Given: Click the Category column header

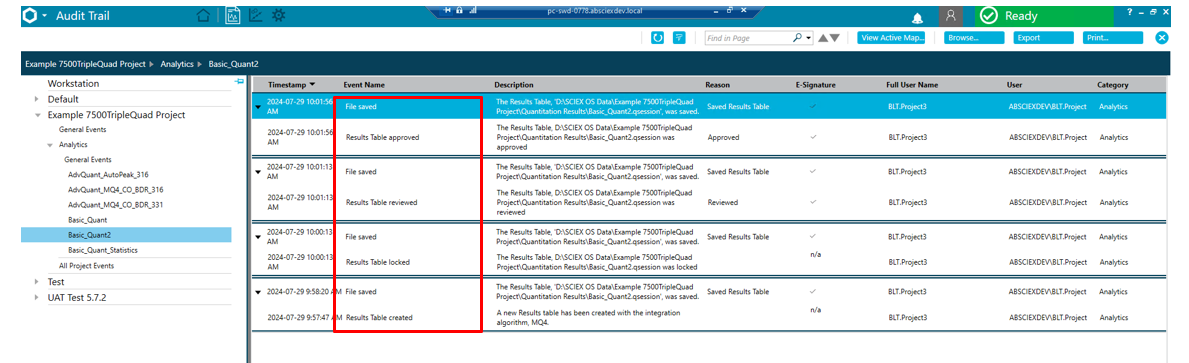Looking at the screenshot, I should click(x=1112, y=85).
